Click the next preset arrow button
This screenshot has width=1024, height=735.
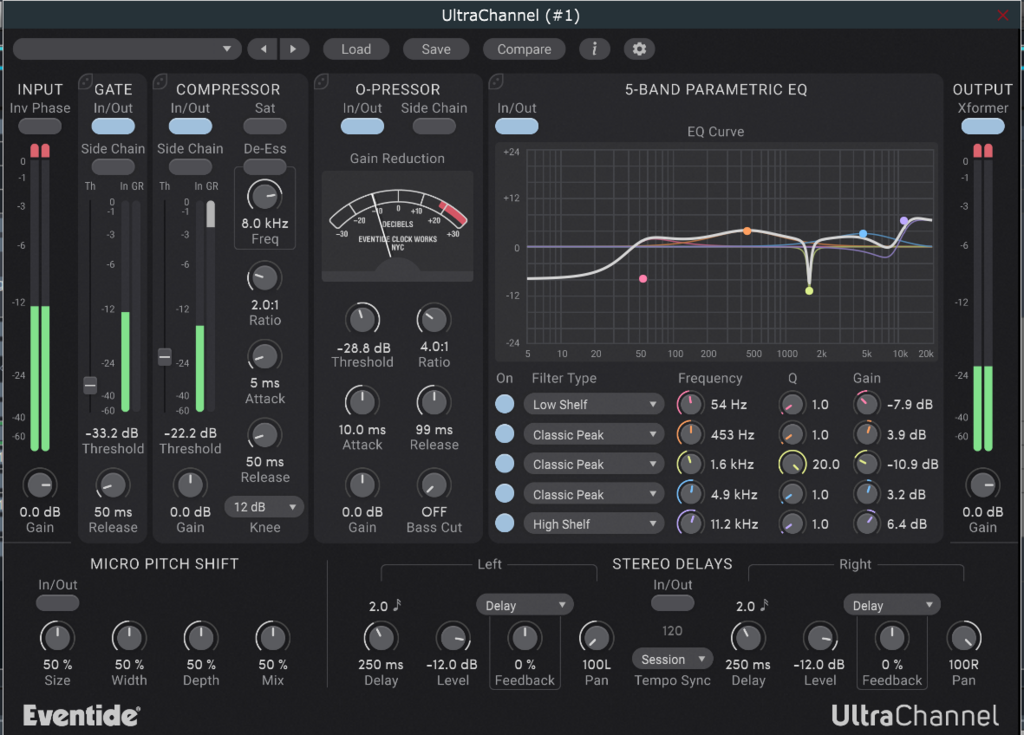(x=293, y=49)
